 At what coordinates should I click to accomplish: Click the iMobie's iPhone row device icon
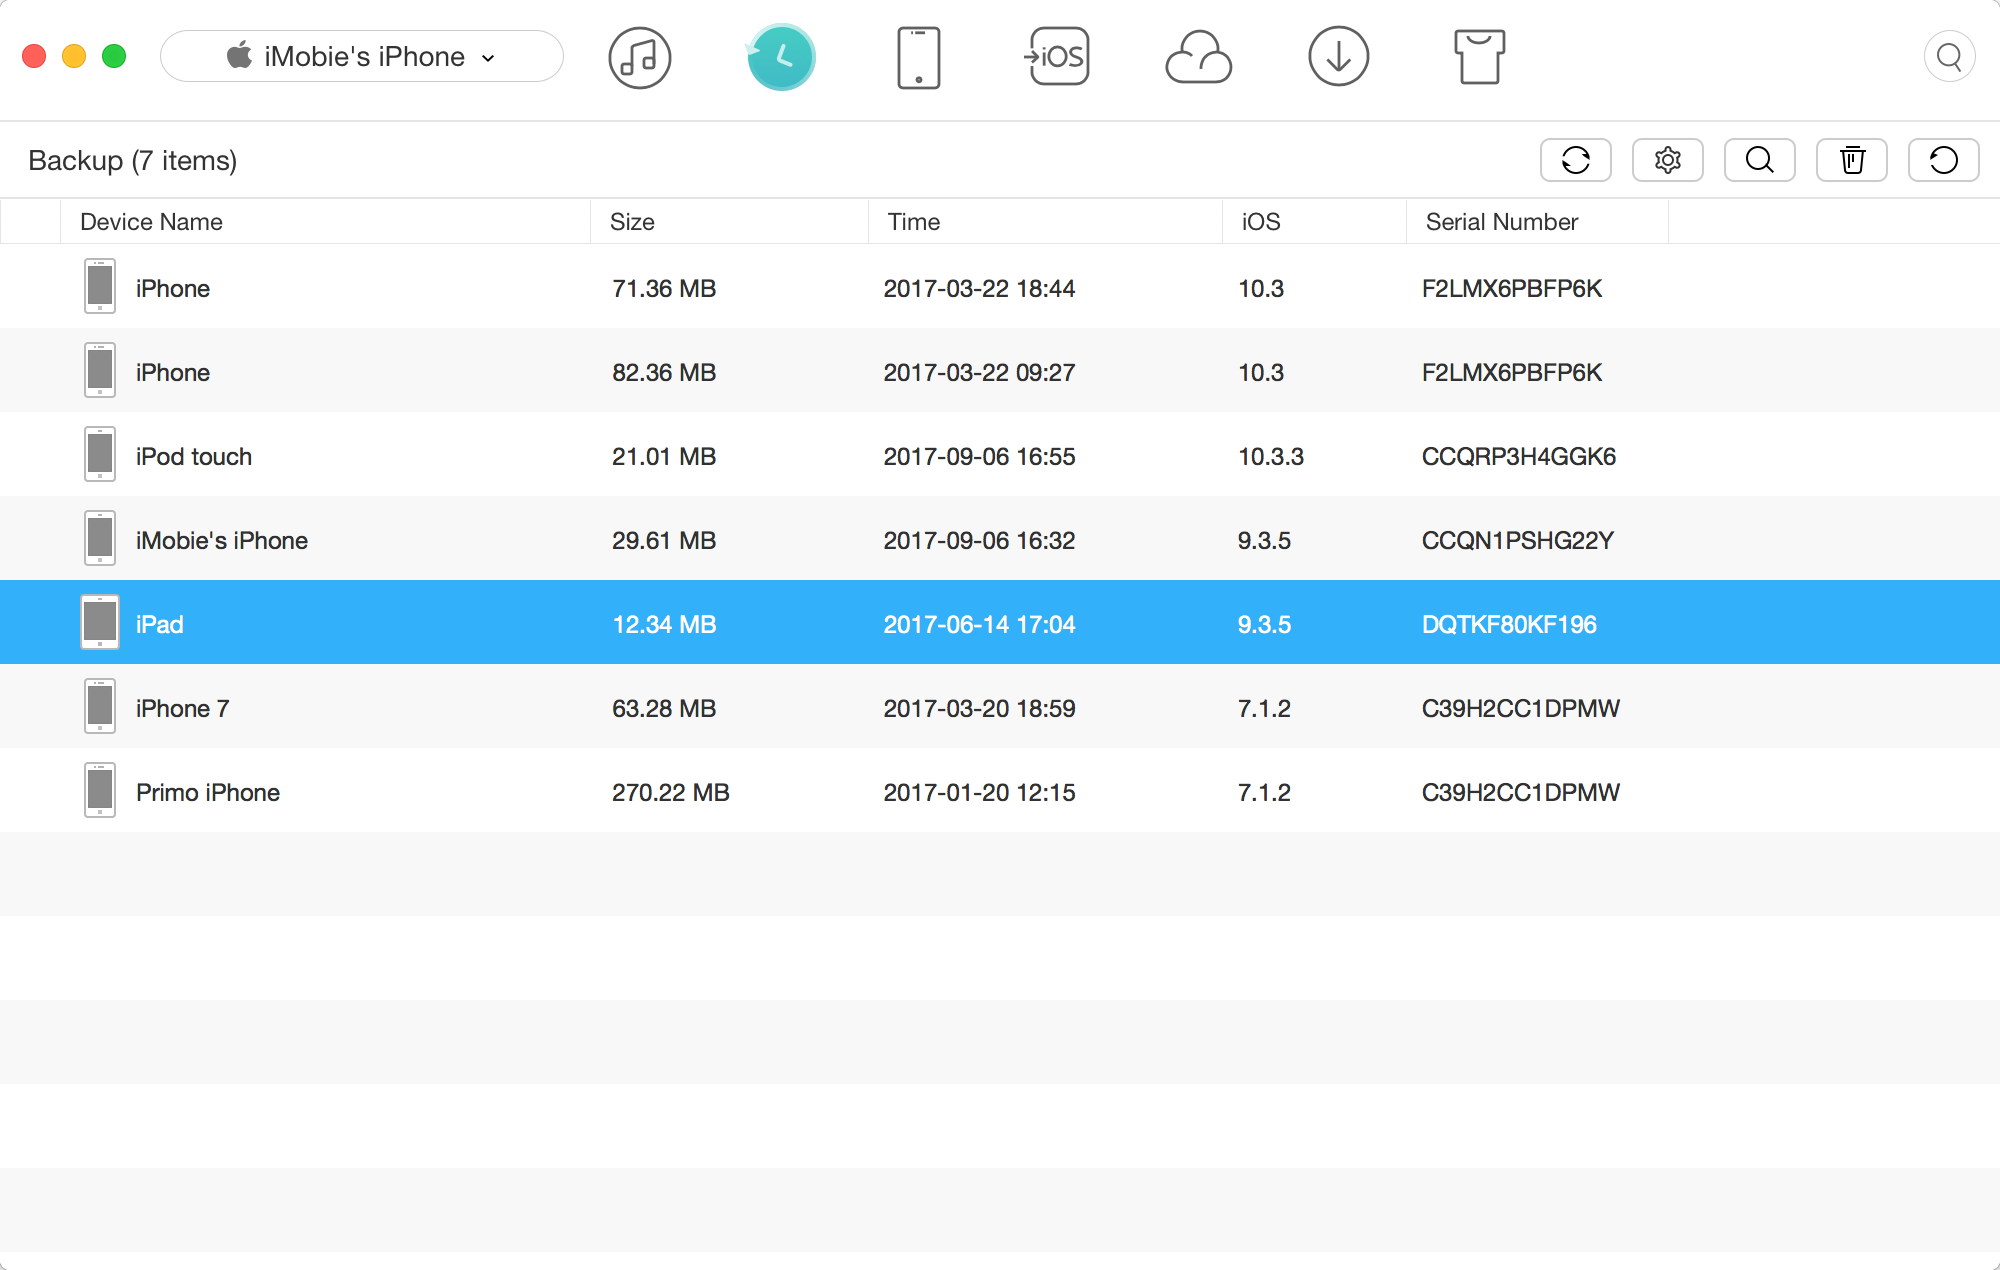tap(100, 538)
